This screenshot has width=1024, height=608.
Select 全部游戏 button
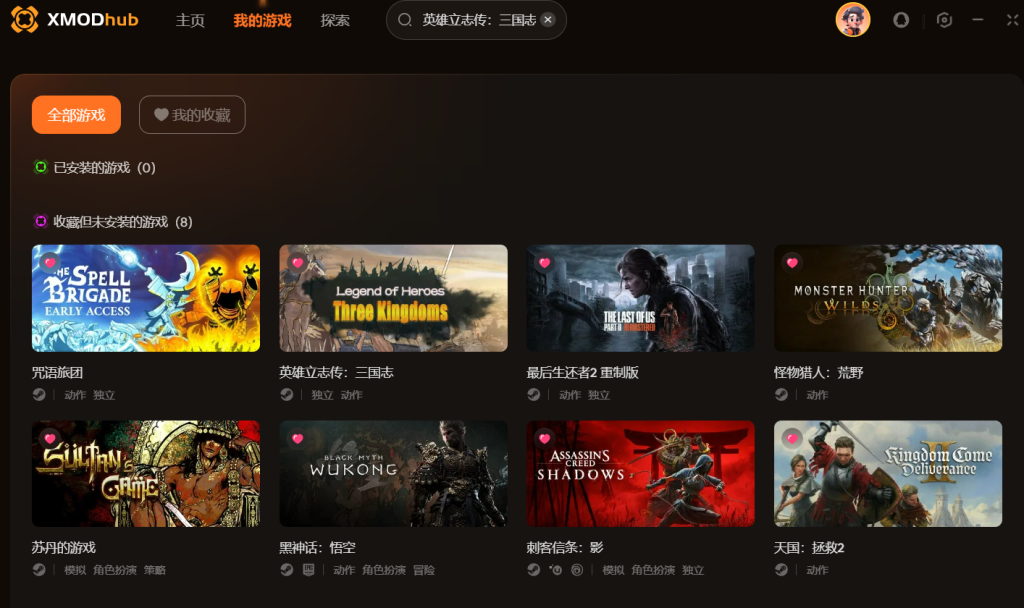pyautogui.click(x=76, y=115)
